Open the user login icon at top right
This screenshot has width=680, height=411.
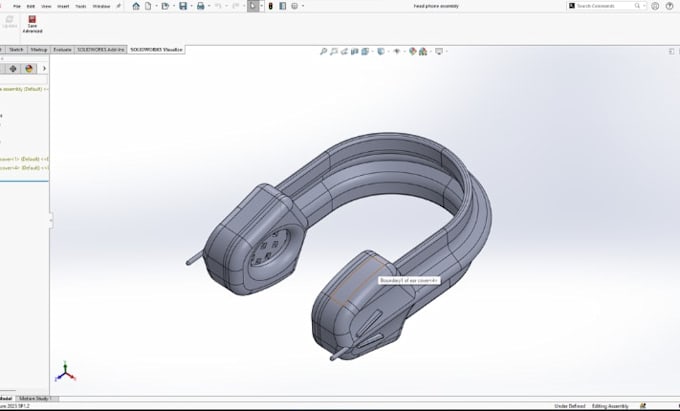655,6
